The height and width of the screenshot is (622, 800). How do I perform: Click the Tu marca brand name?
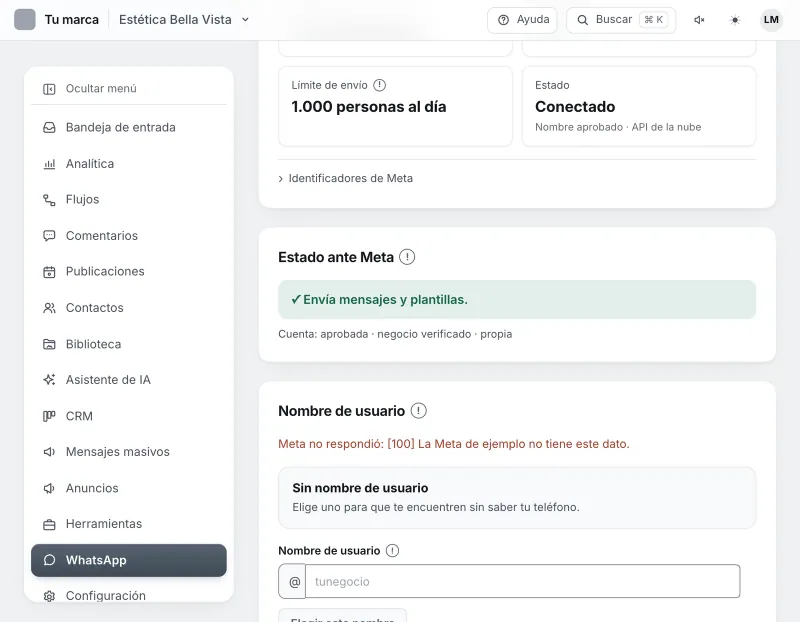tap(71, 20)
